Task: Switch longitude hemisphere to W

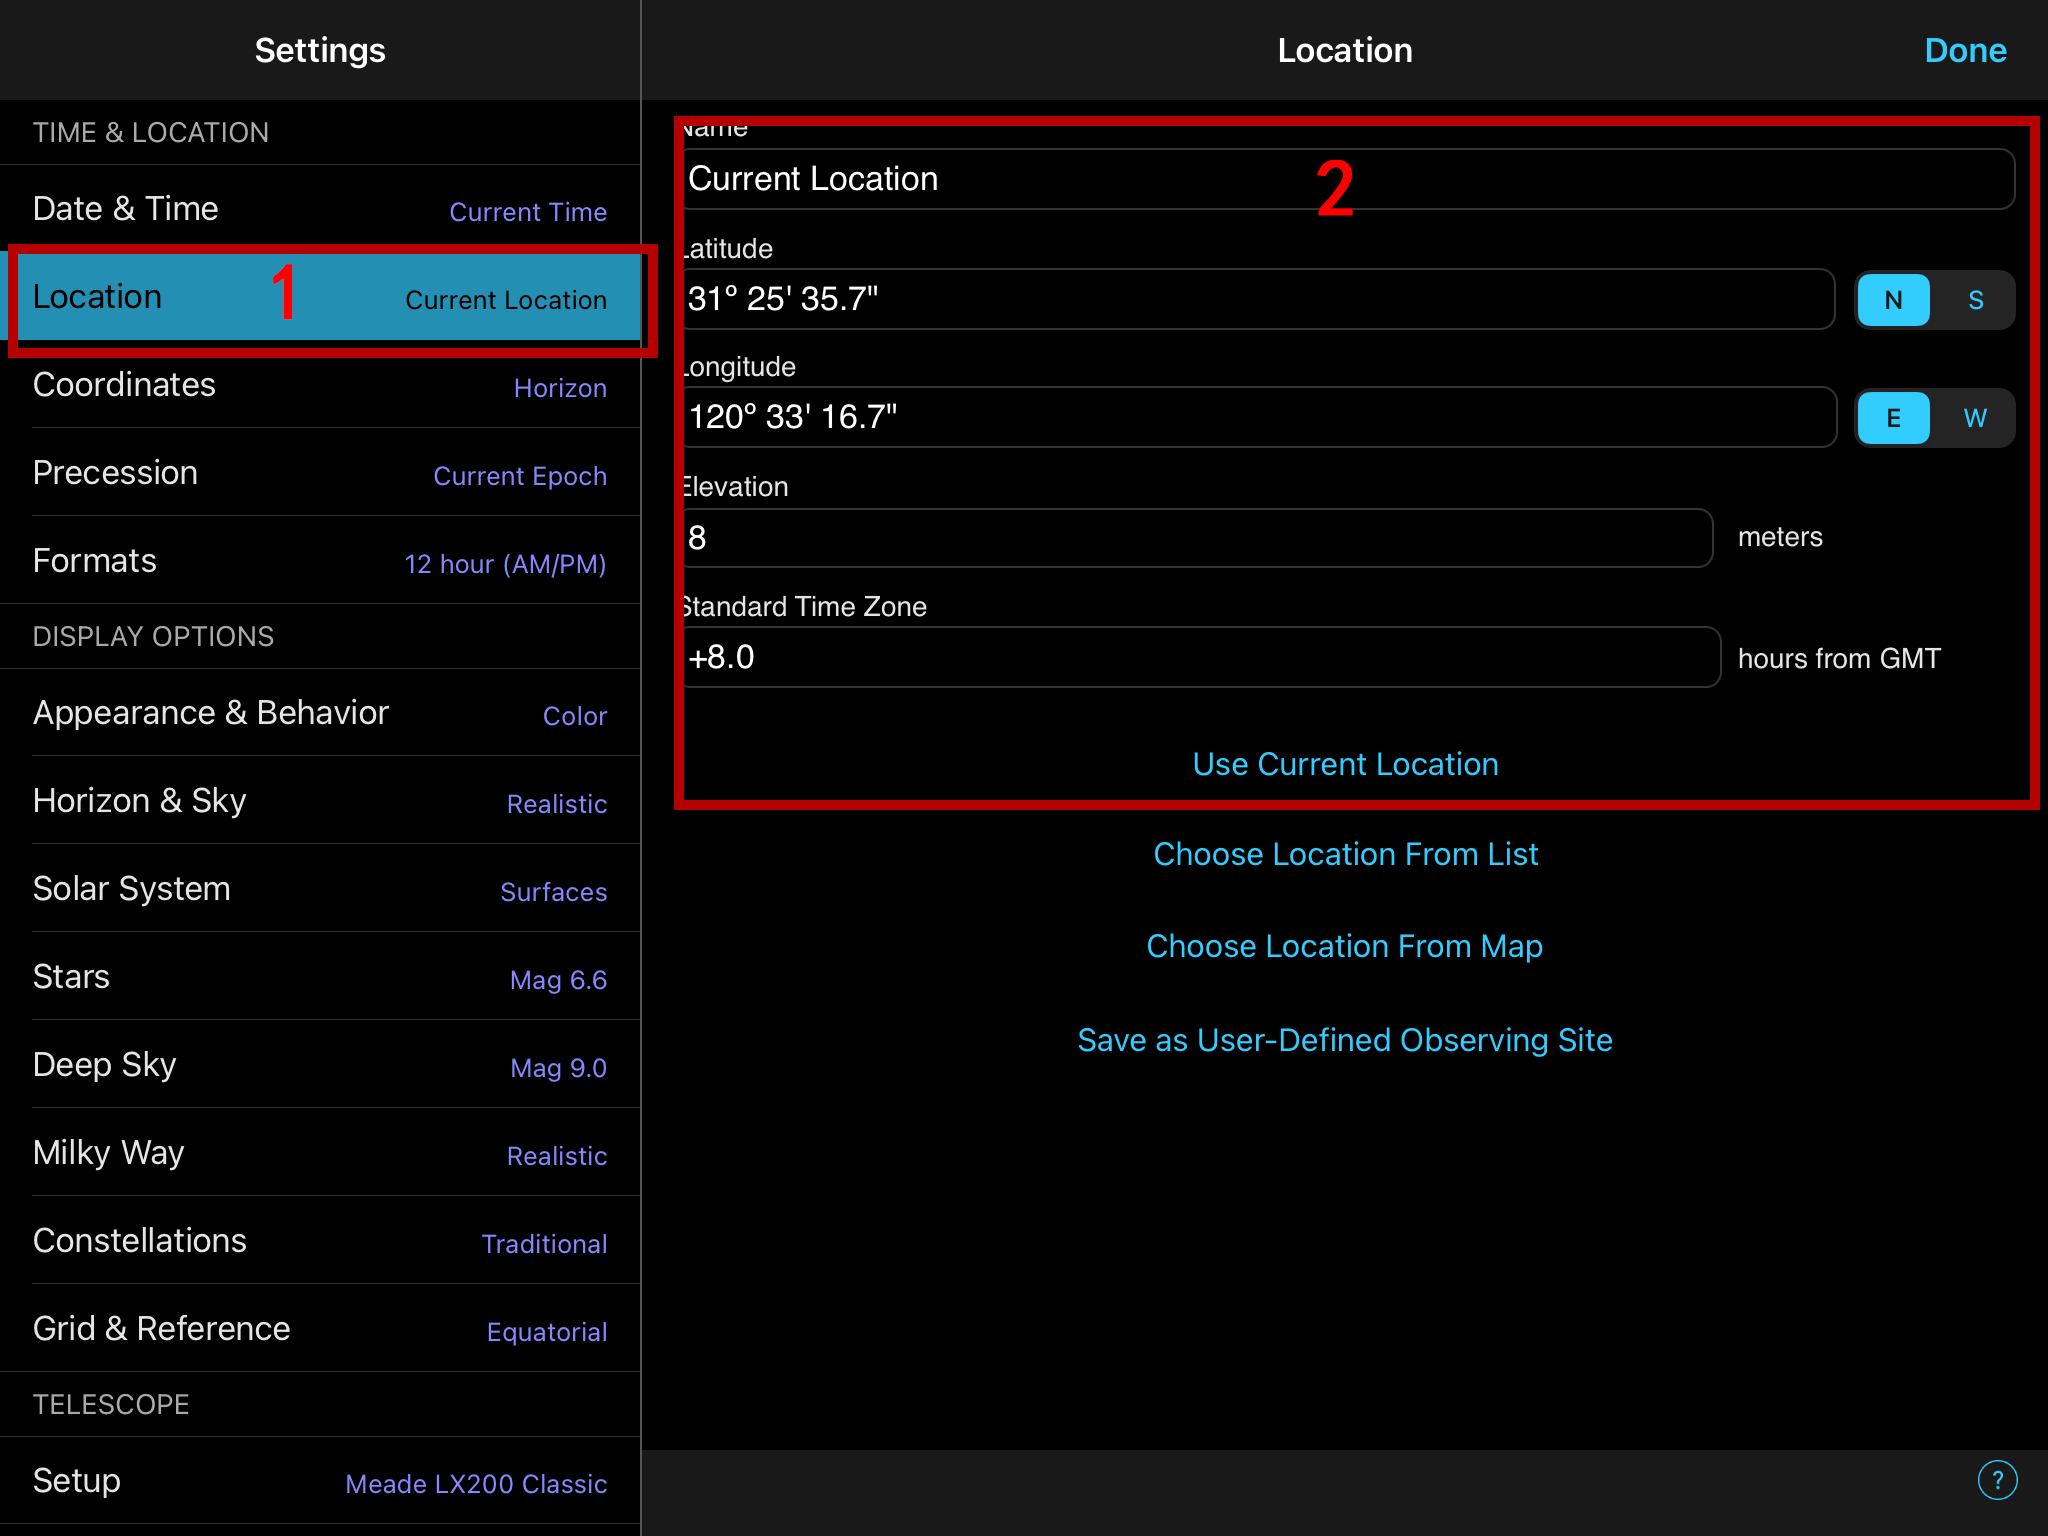Action: tap(1975, 418)
